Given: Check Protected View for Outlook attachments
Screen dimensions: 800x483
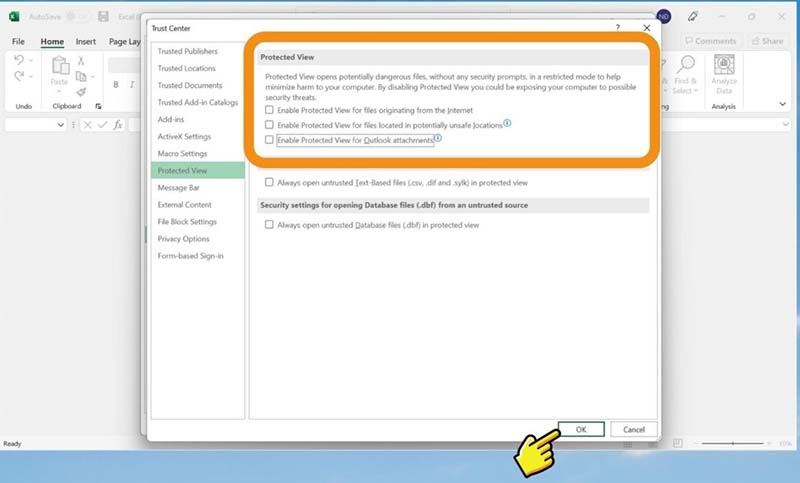Looking at the screenshot, I should coord(269,139).
